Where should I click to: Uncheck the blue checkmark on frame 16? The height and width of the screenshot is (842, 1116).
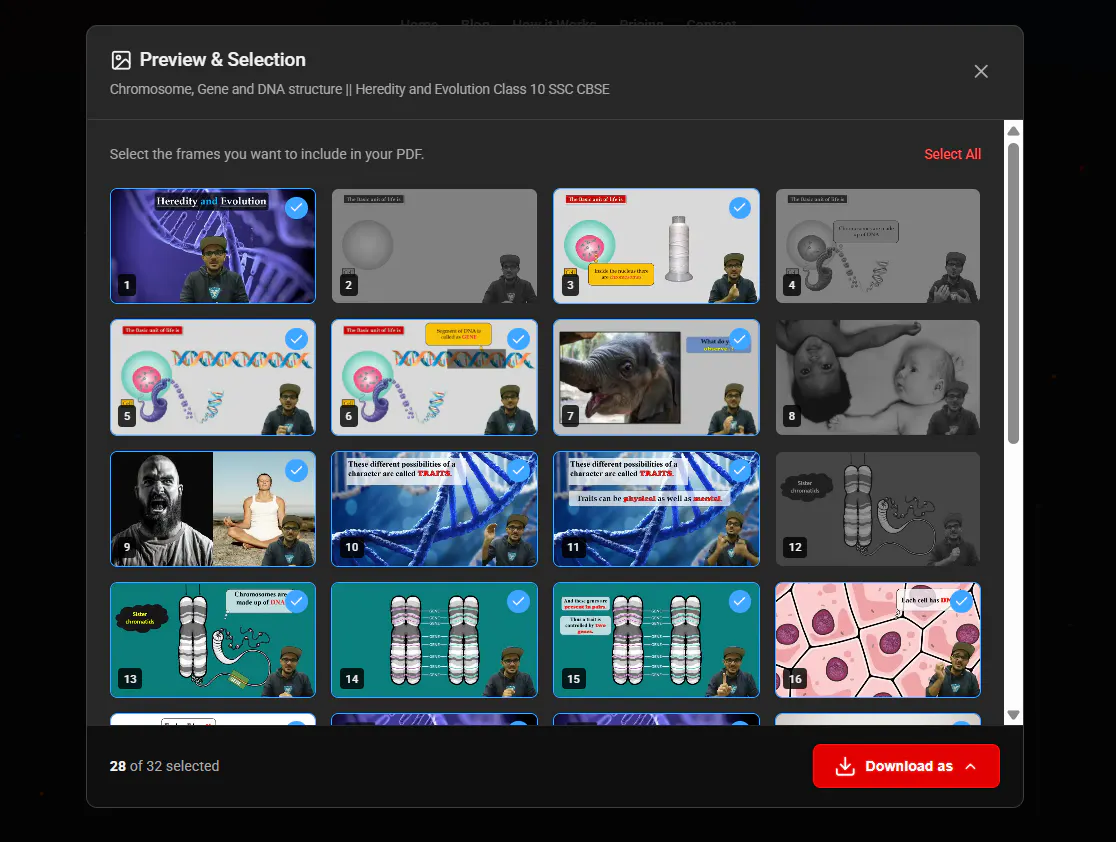click(962, 601)
